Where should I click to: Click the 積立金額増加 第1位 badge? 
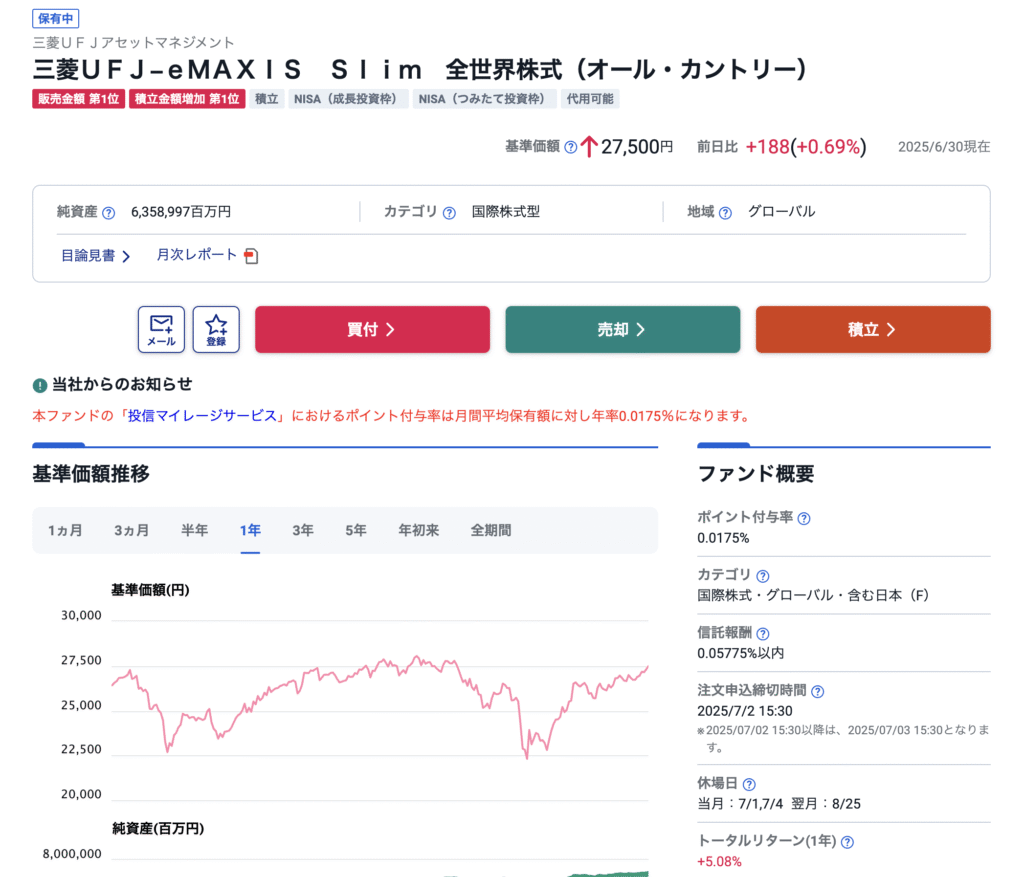[187, 99]
